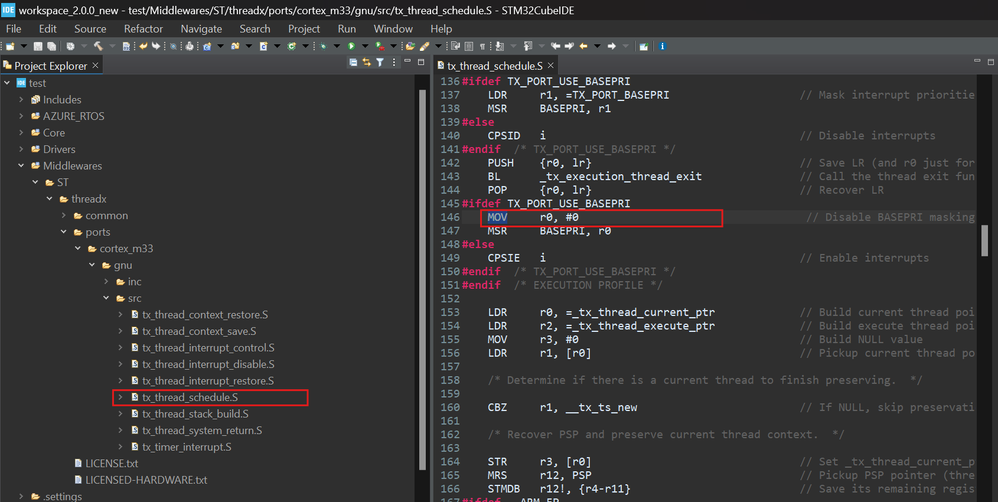Collapse the Middlewares folder
This screenshot has width=998, height=502.
pyautogui.click(x=21, y=166)
